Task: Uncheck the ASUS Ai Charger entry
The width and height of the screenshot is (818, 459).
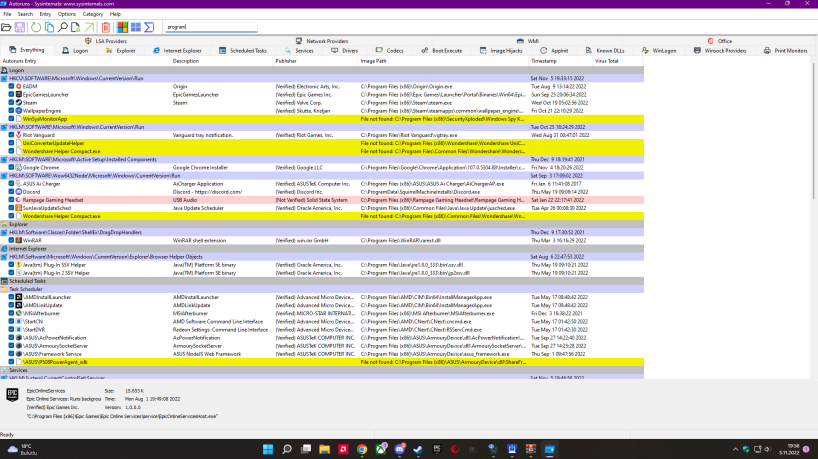Action: click(11, 184)
